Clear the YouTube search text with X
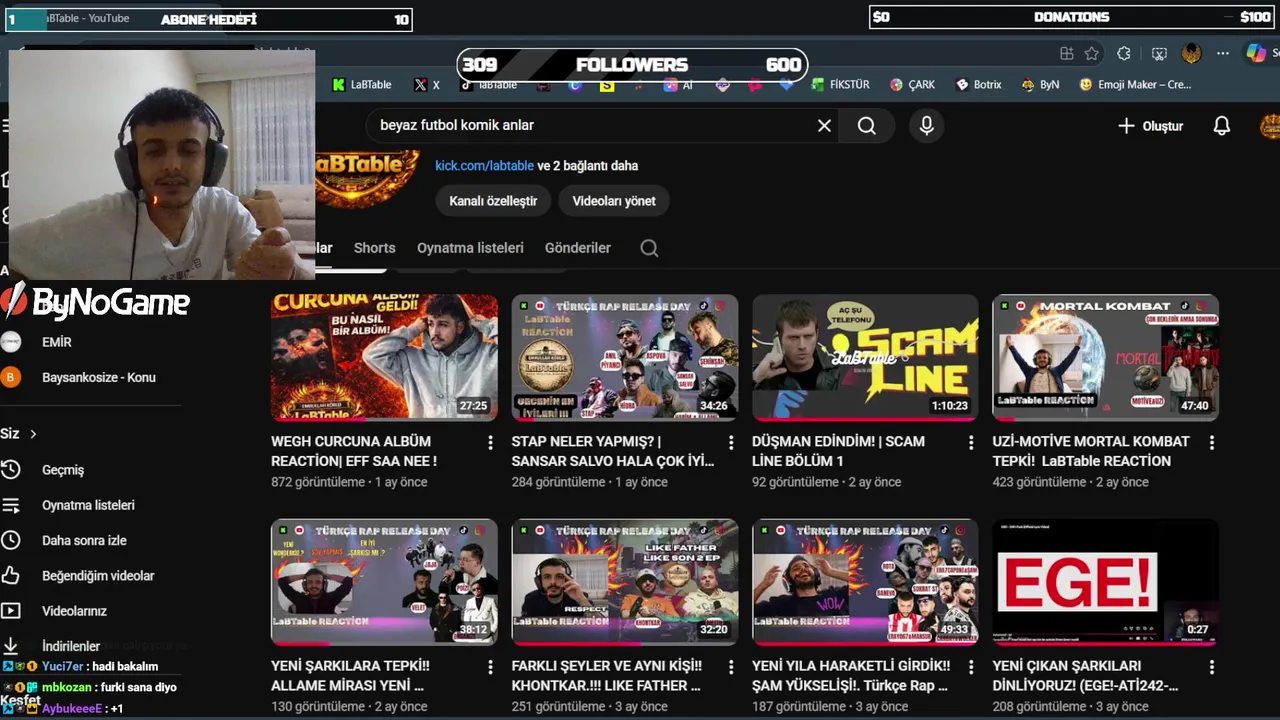 pos(824,125)
